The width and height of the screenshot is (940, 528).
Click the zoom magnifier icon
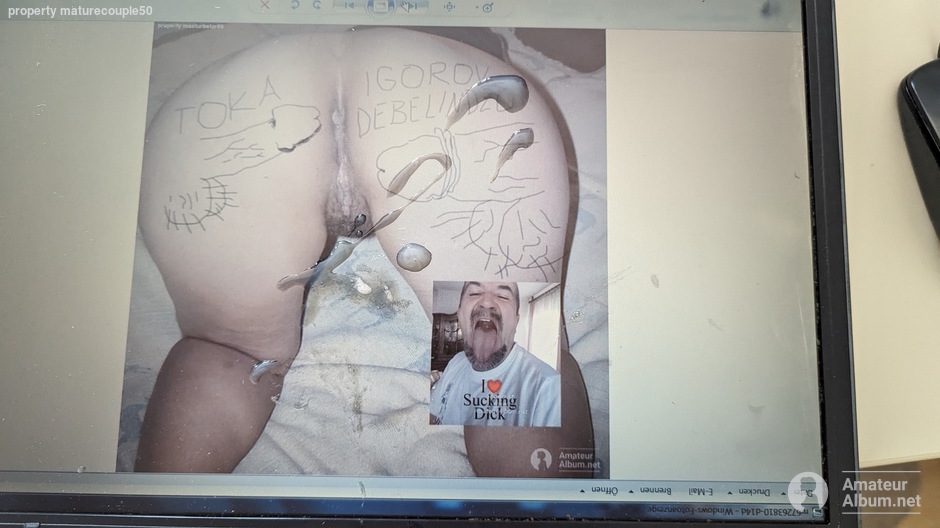tap(488, 7)
